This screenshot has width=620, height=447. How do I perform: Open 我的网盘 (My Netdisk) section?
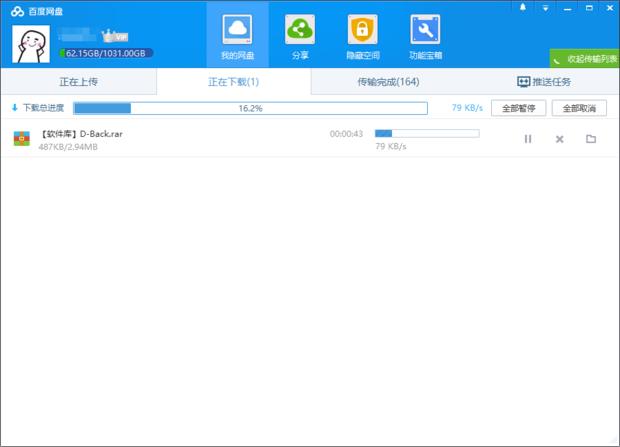pos(237,36)
